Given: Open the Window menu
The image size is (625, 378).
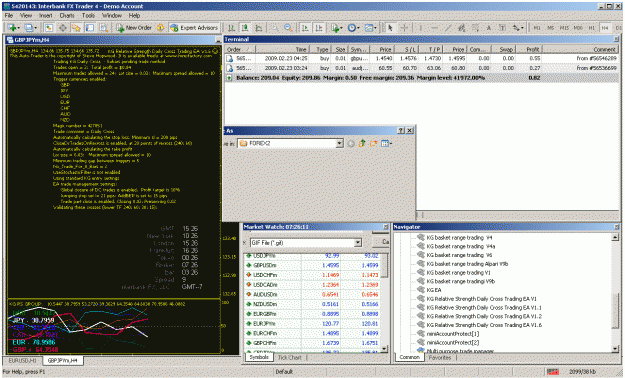Looking at the screenshot, I should (112, 16).
